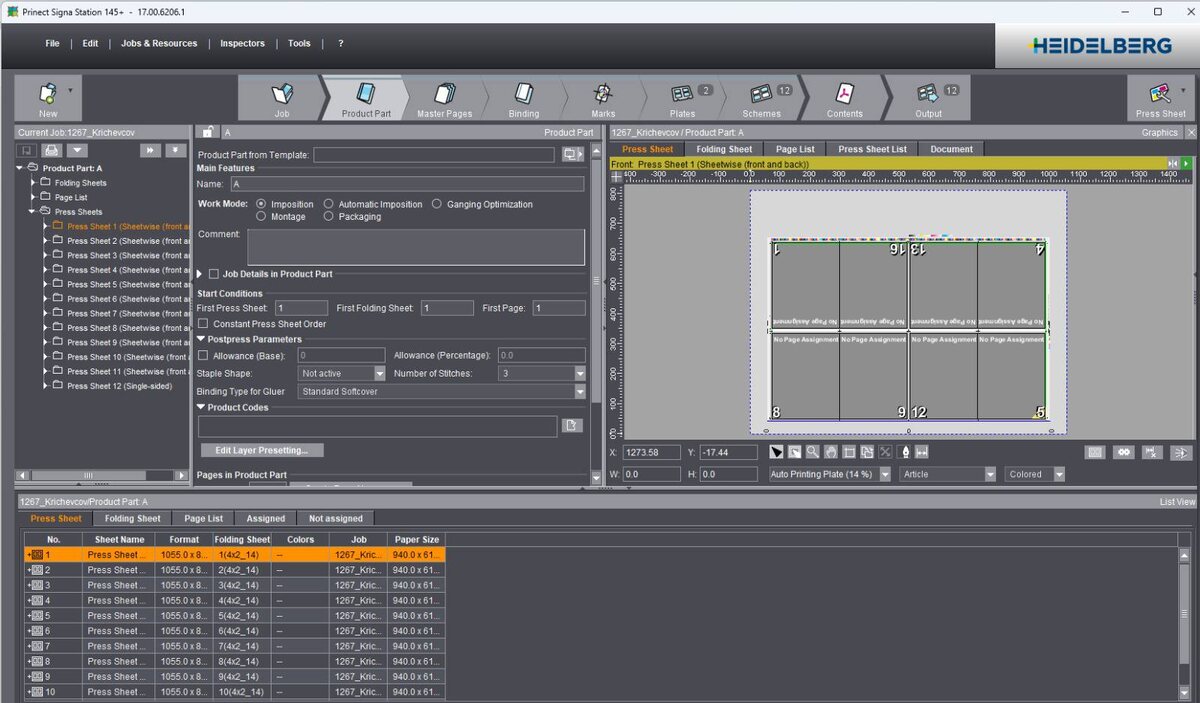This screenshot has width=1200, height=703.
Task: Select the arrow pointer tool in graphics toolbar
Action: pos(777,452)
